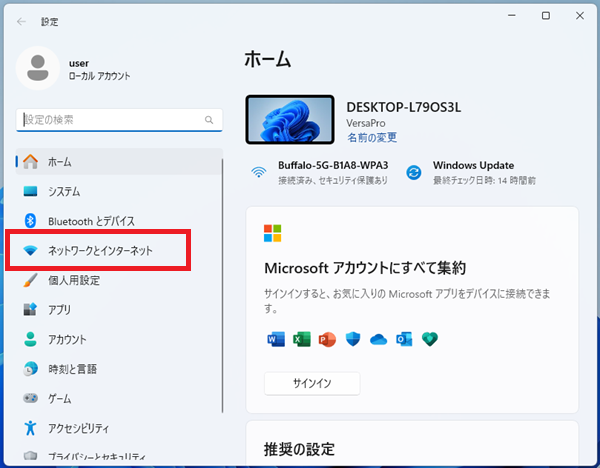
Task: Click the 時刻と言語 clock globe icon
Action: point(30,369)
